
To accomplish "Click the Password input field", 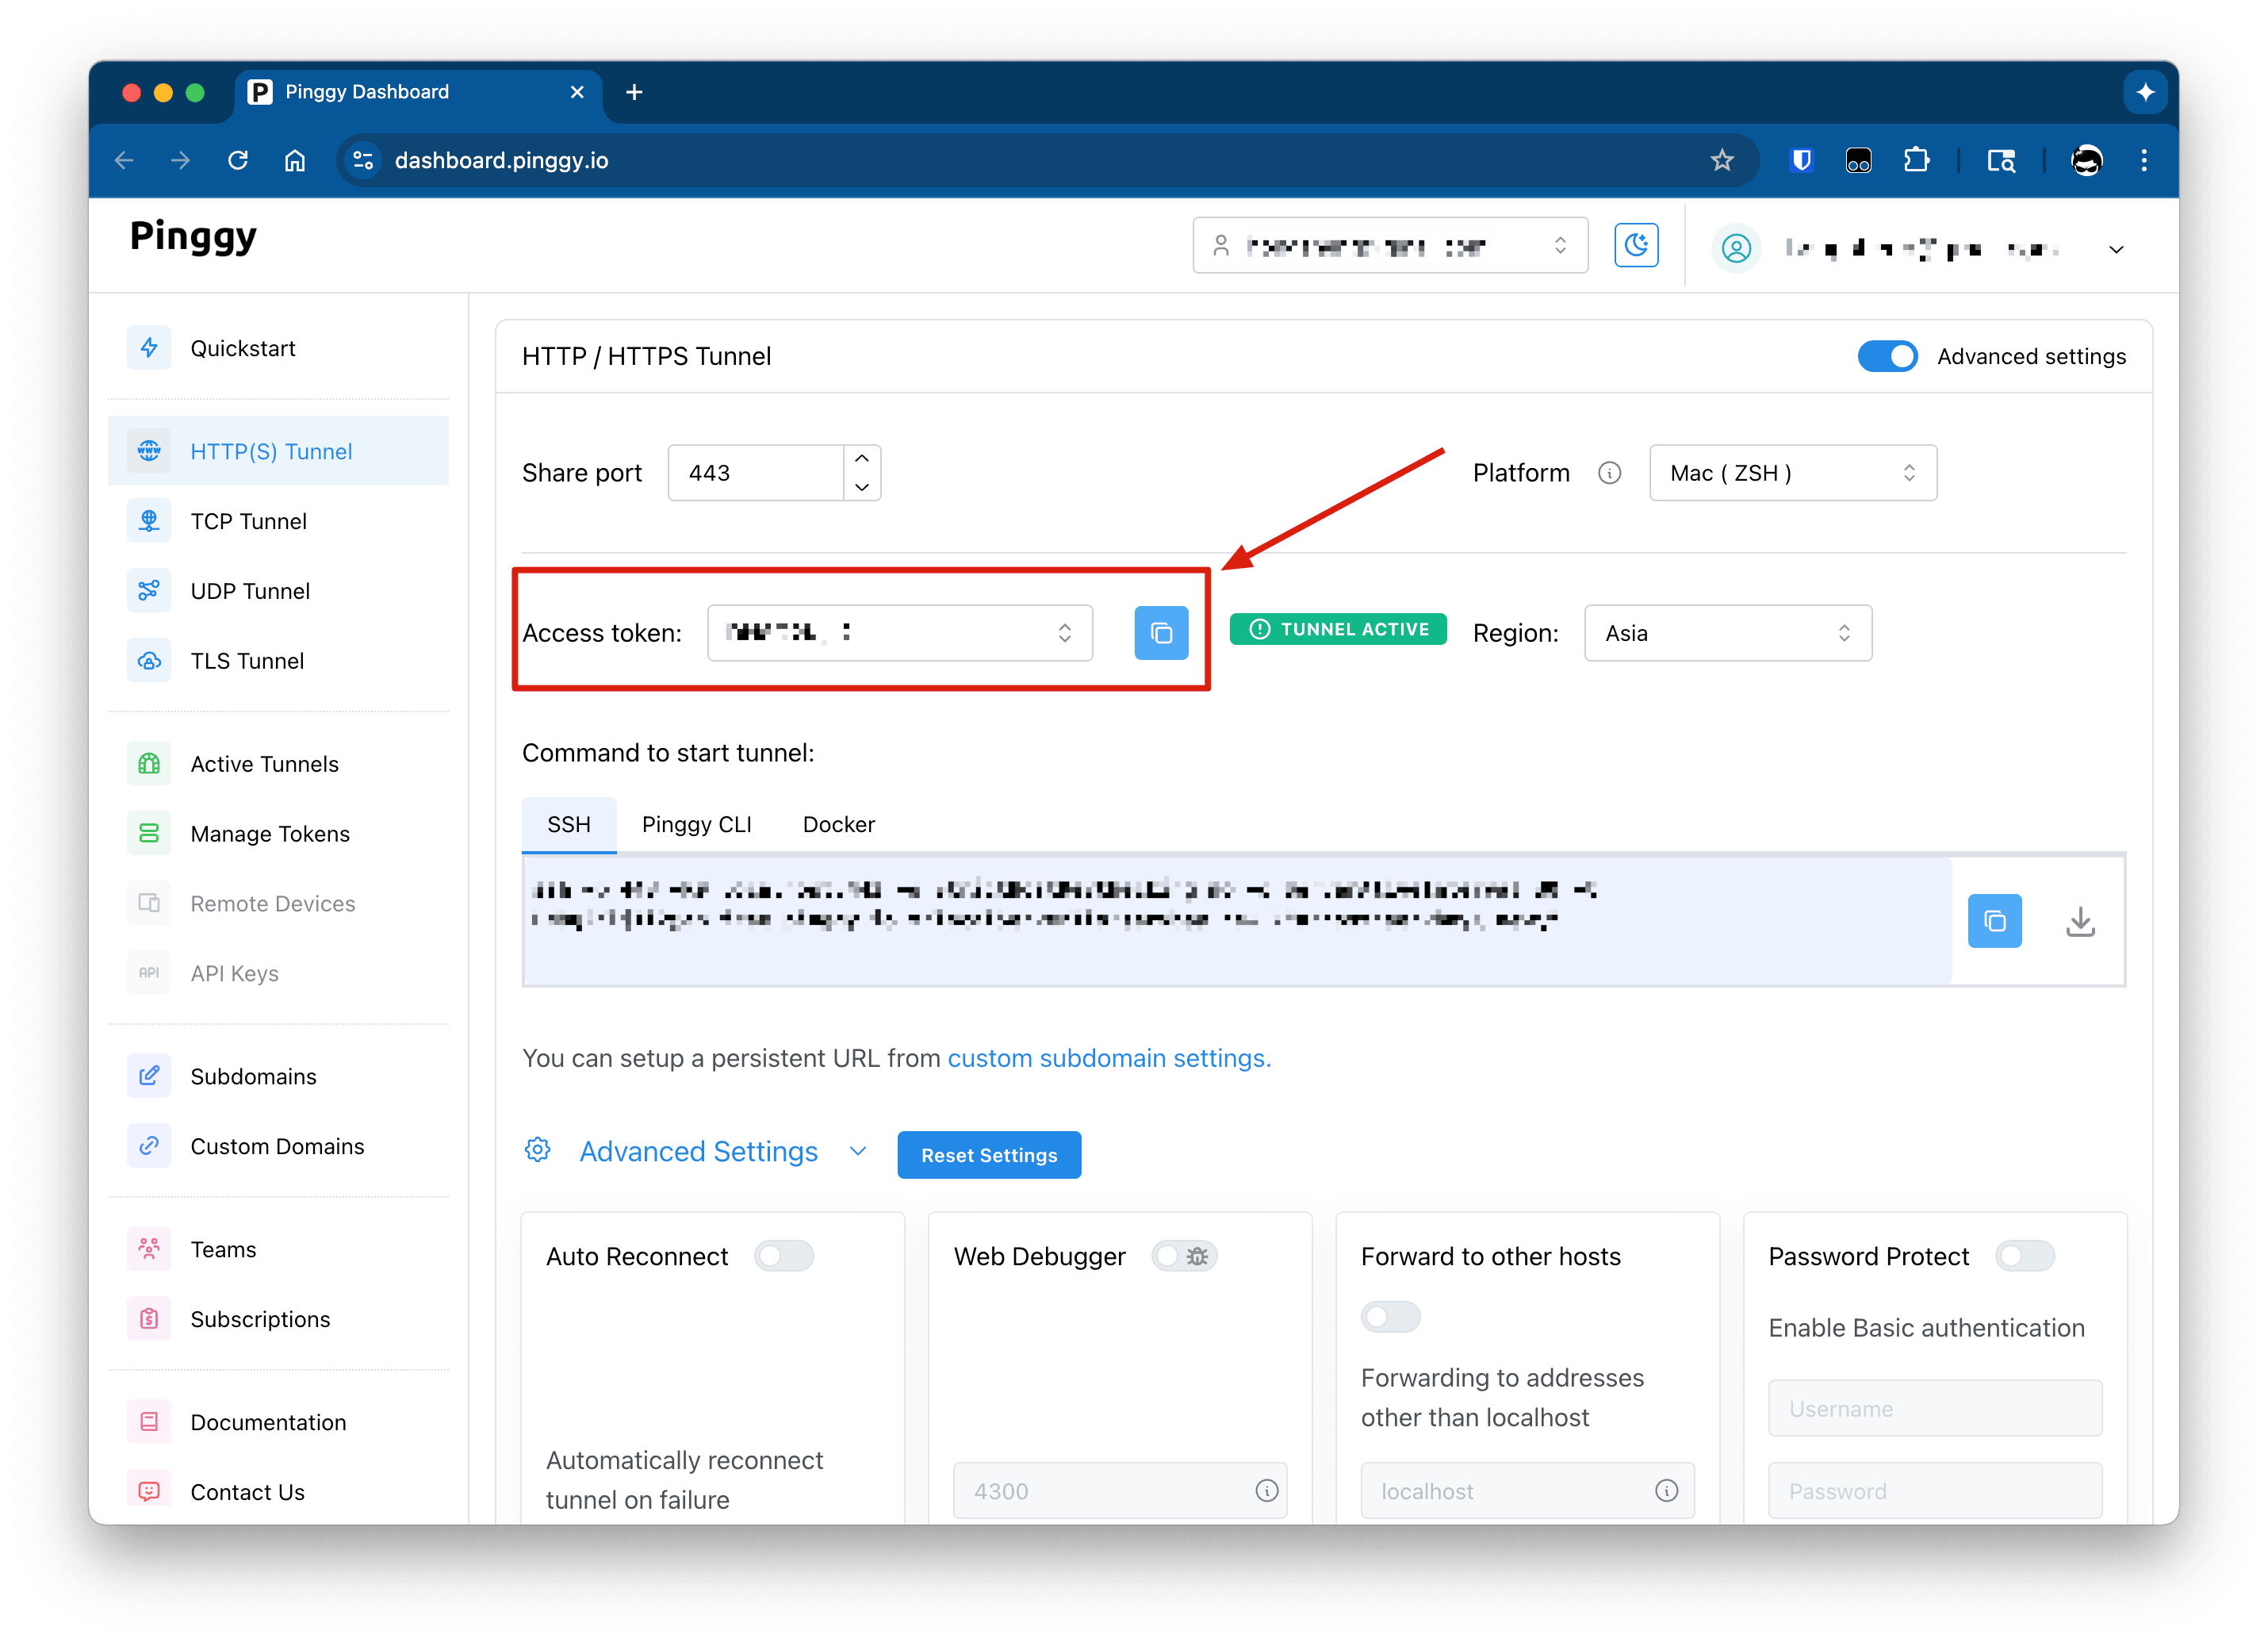I will pos(1934,1491).
